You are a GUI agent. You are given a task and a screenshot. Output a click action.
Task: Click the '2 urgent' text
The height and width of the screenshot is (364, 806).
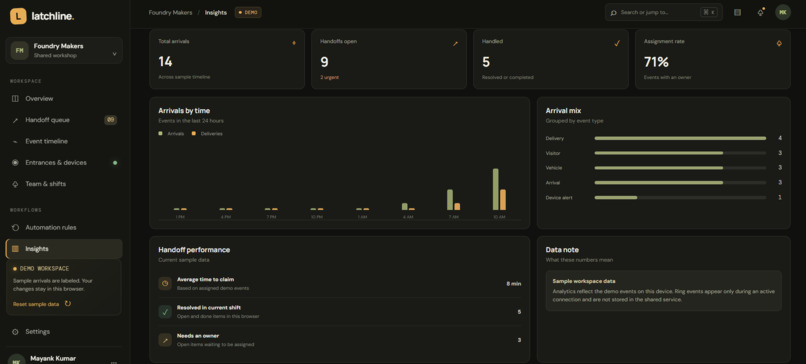click(329, 78)
